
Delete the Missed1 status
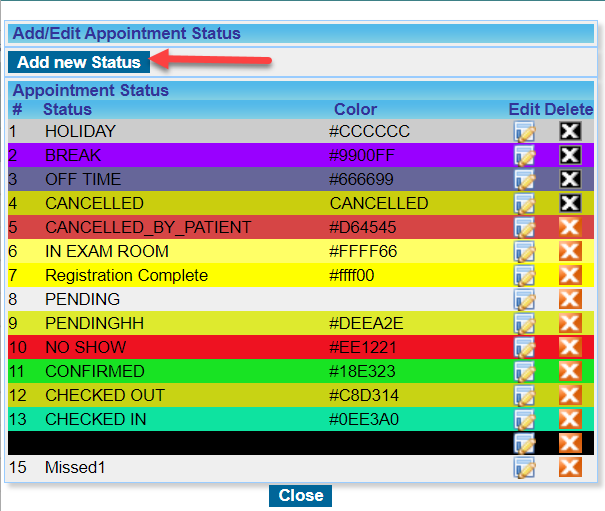pyautogui.click(x=570, y=467)
